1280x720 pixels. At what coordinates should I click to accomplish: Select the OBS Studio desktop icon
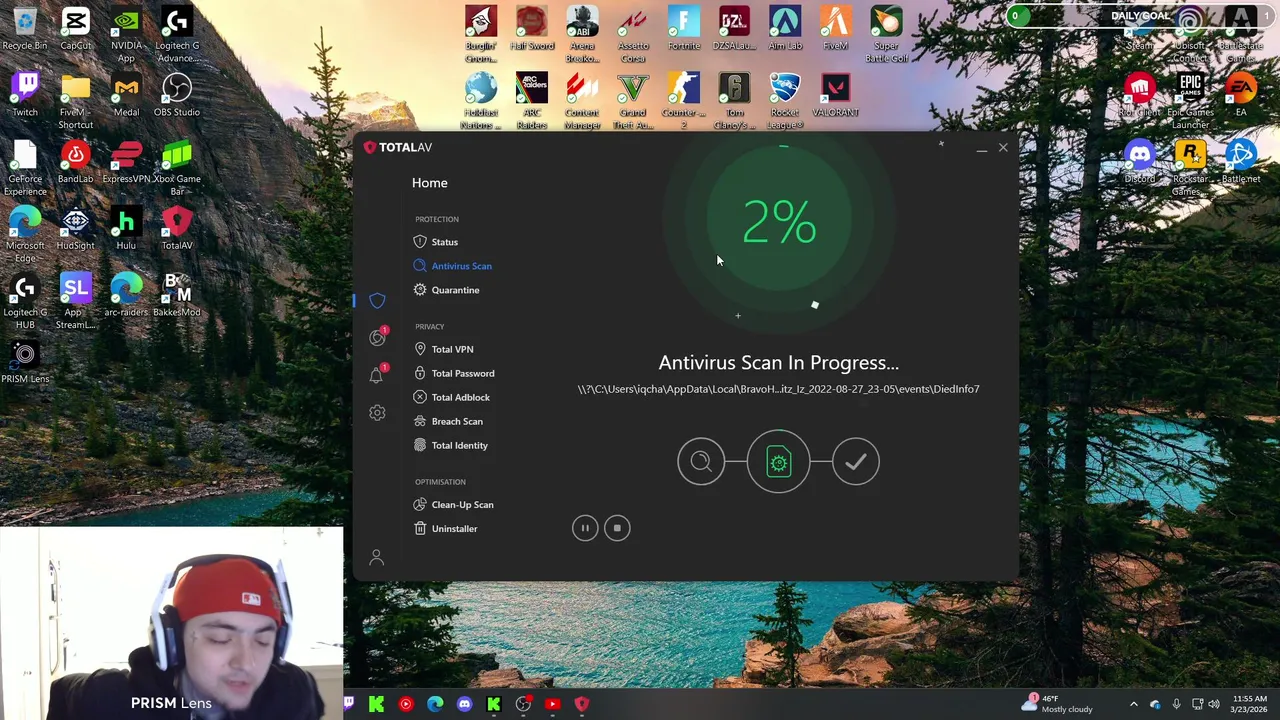point(177,95)
